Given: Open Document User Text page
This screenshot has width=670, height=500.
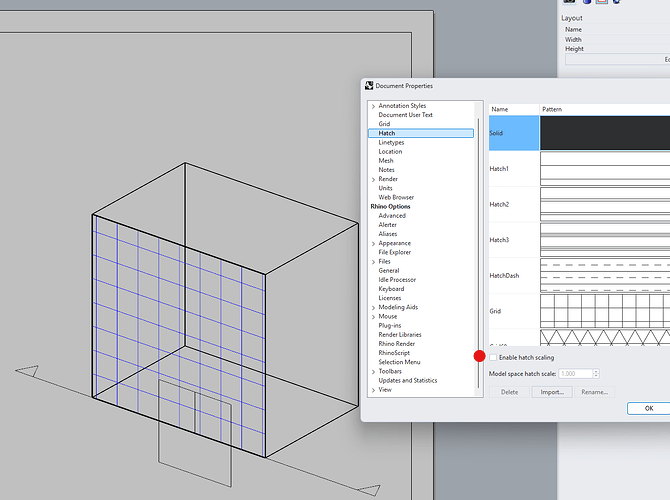Looking at the screenshot, I should 405,115.
